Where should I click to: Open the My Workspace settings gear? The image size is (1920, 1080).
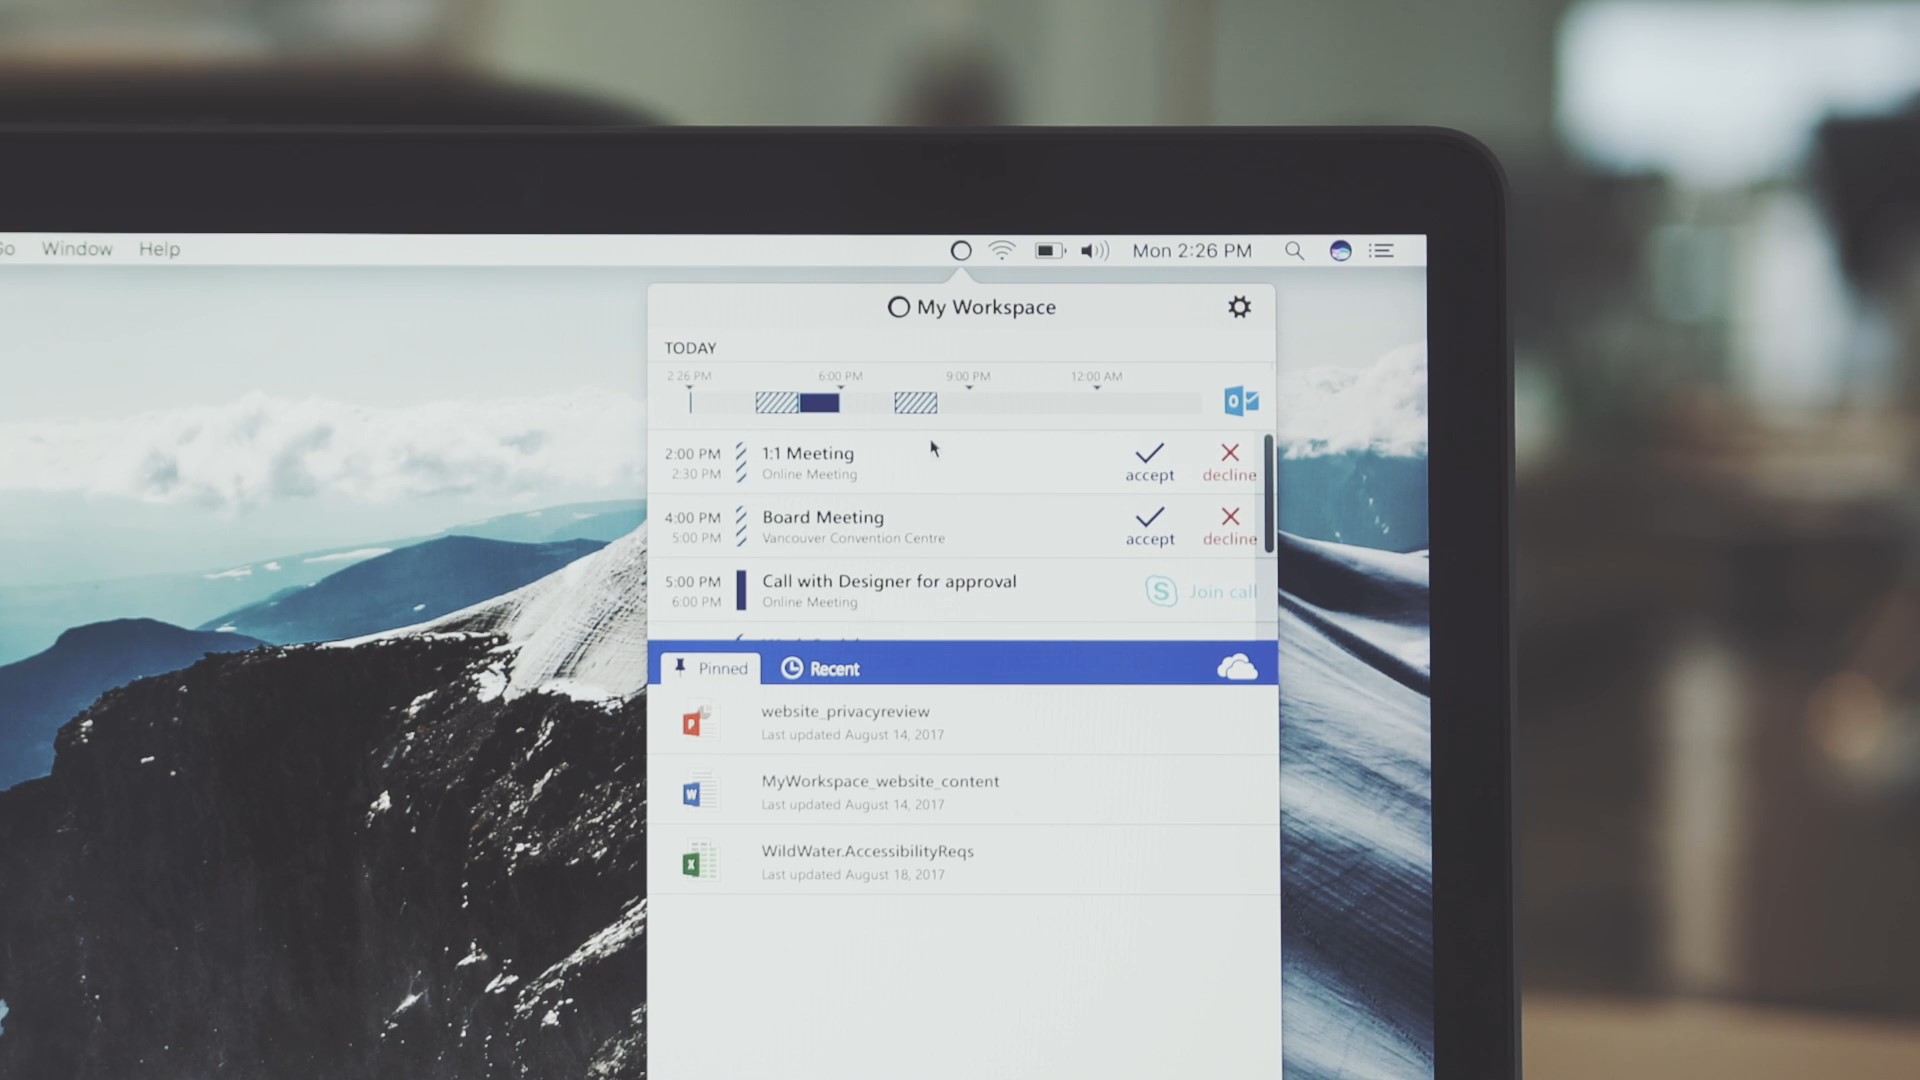[x=1240, y=308]
